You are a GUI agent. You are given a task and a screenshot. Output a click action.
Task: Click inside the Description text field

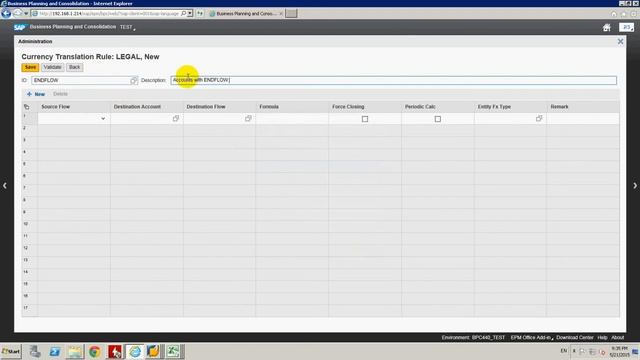[393, 80]
